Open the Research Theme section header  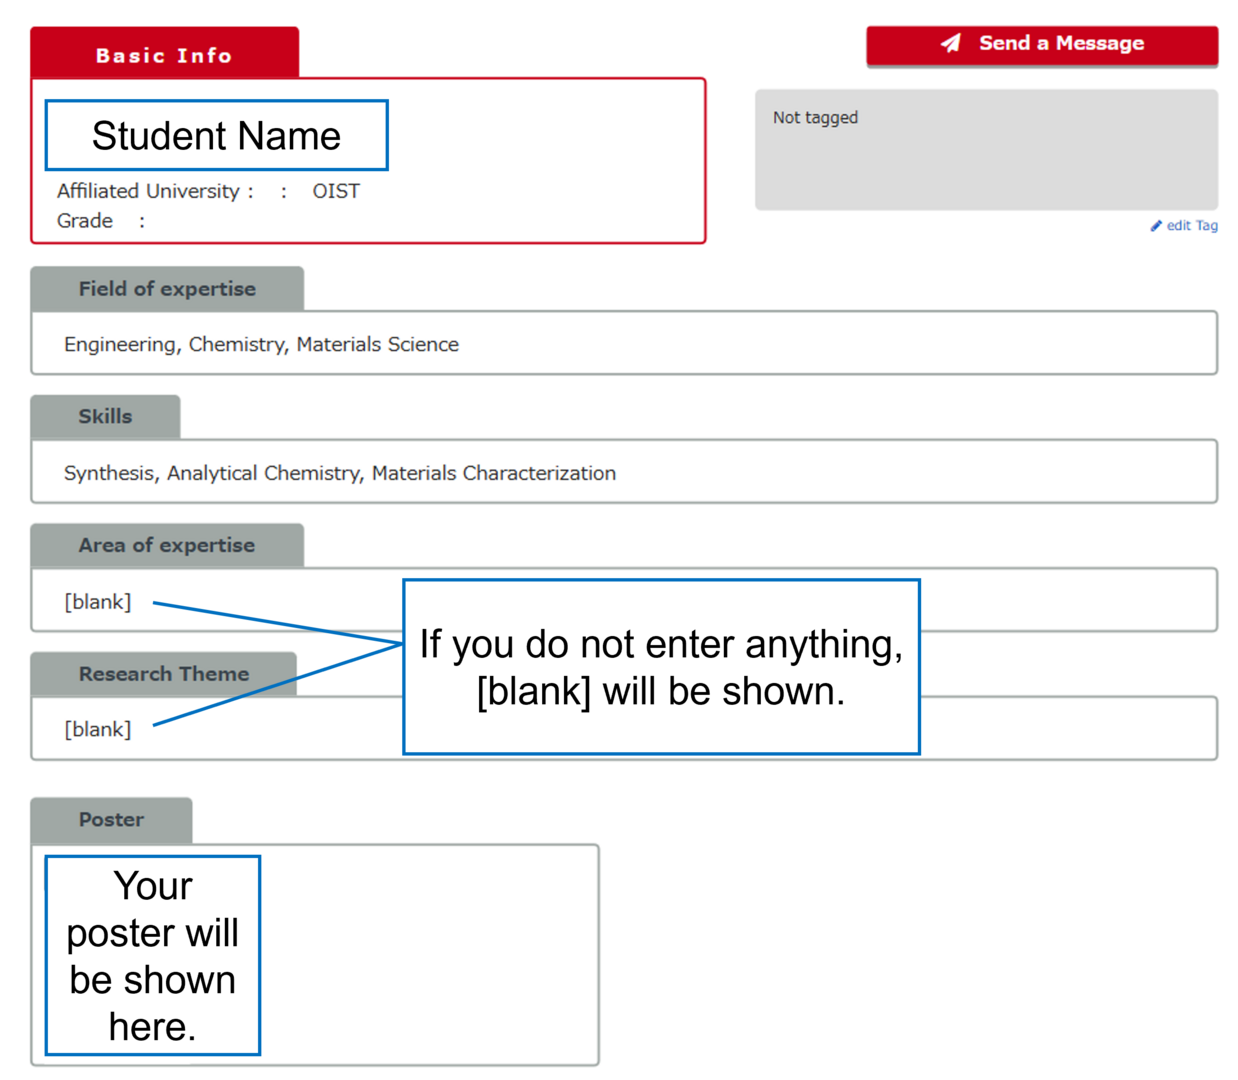point(164,674)
